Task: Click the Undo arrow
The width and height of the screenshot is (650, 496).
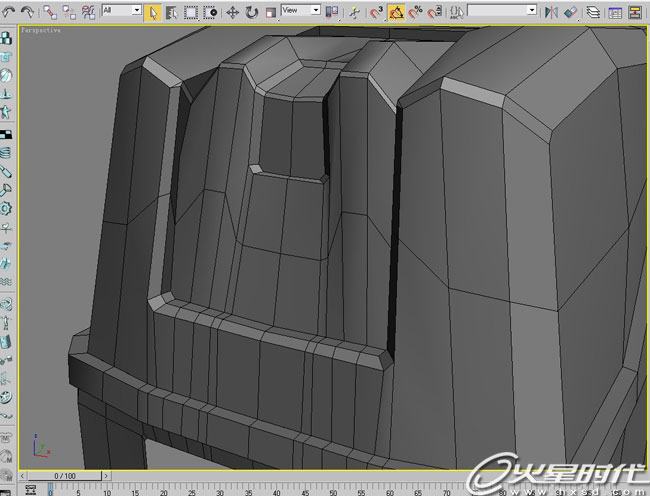Action: [x=8, y=12]
